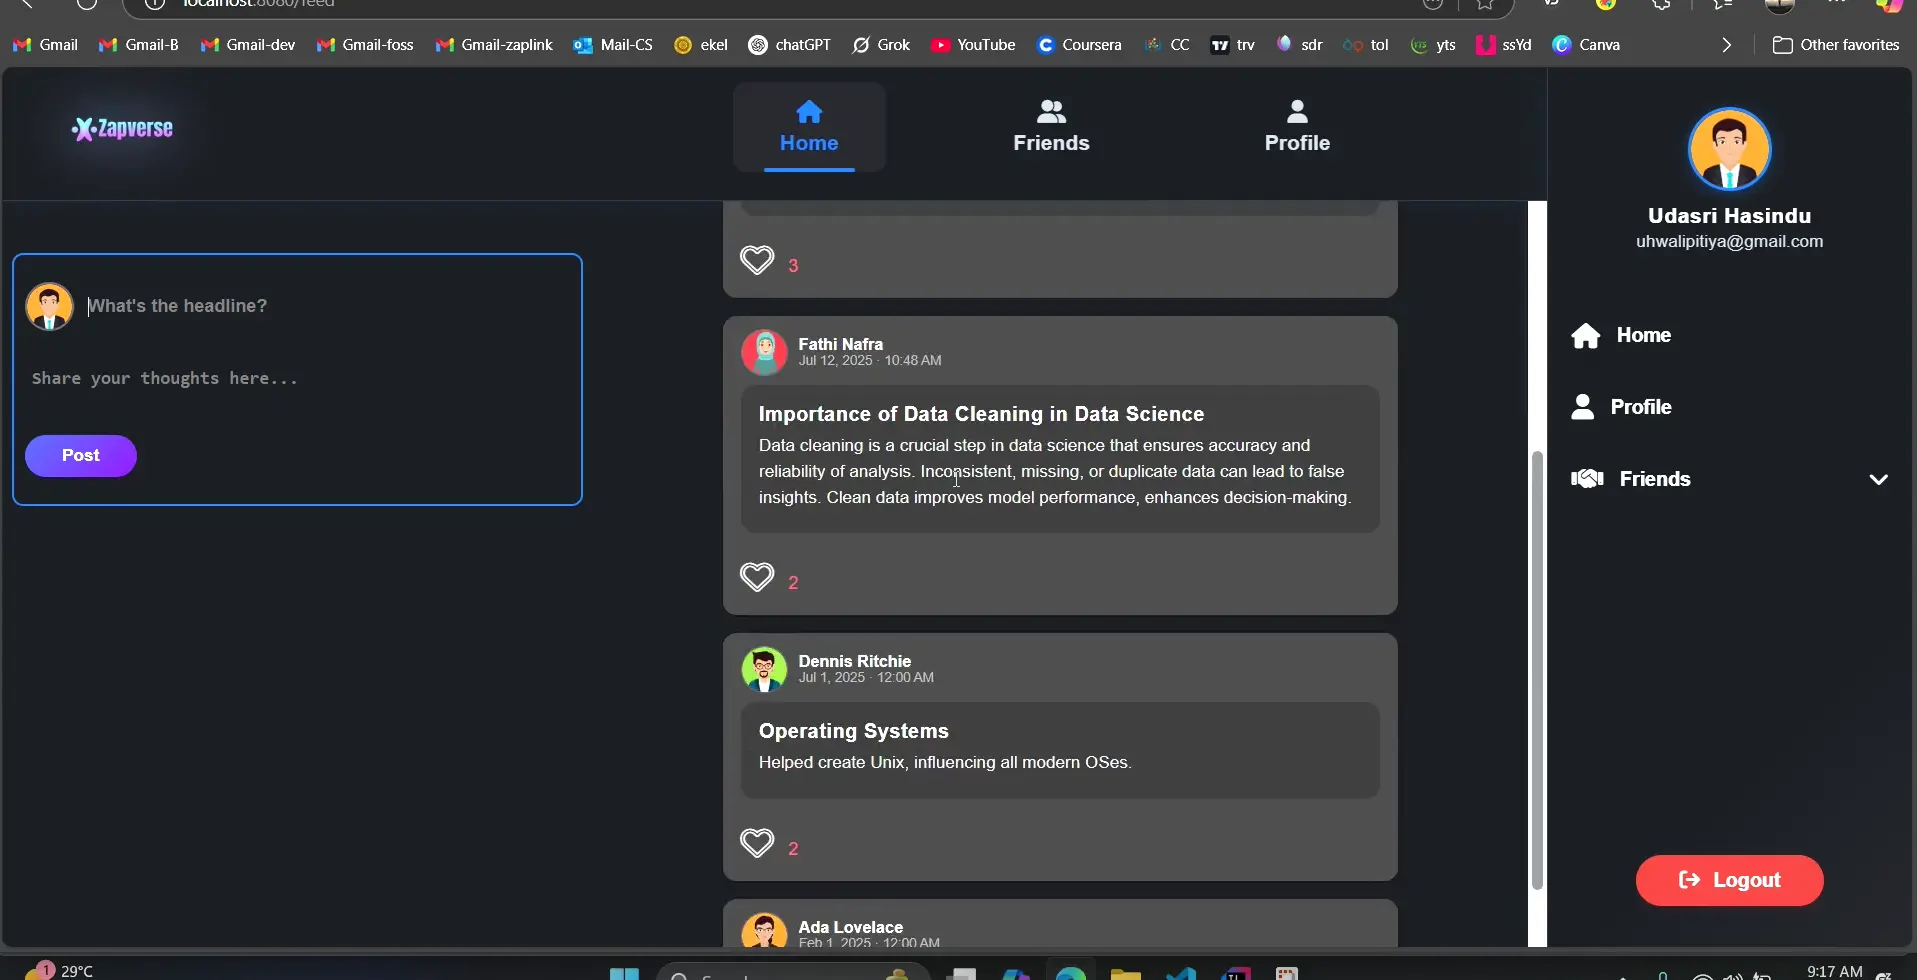Focus the "What's the headline?" field
Viewport: 1917px width, 980px height.
pyautogui.click(x=320, y=306)
